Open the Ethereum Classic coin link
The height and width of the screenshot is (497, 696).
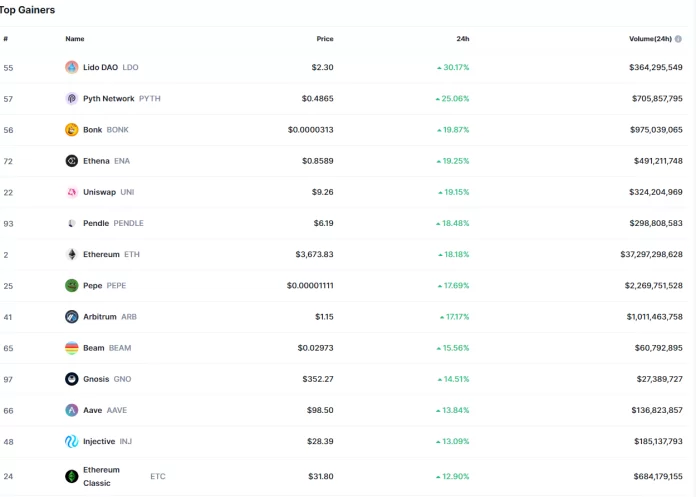point(102,476)
